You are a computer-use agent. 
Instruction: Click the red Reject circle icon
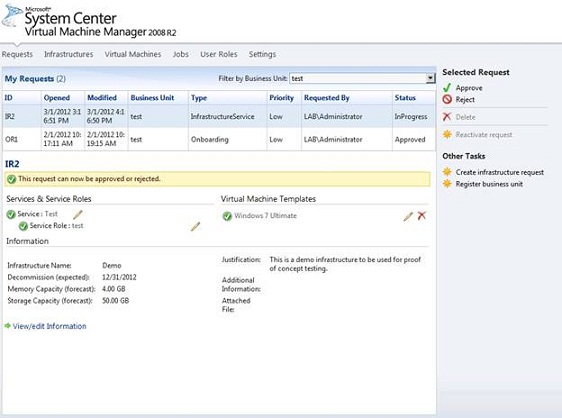(447, 99)
